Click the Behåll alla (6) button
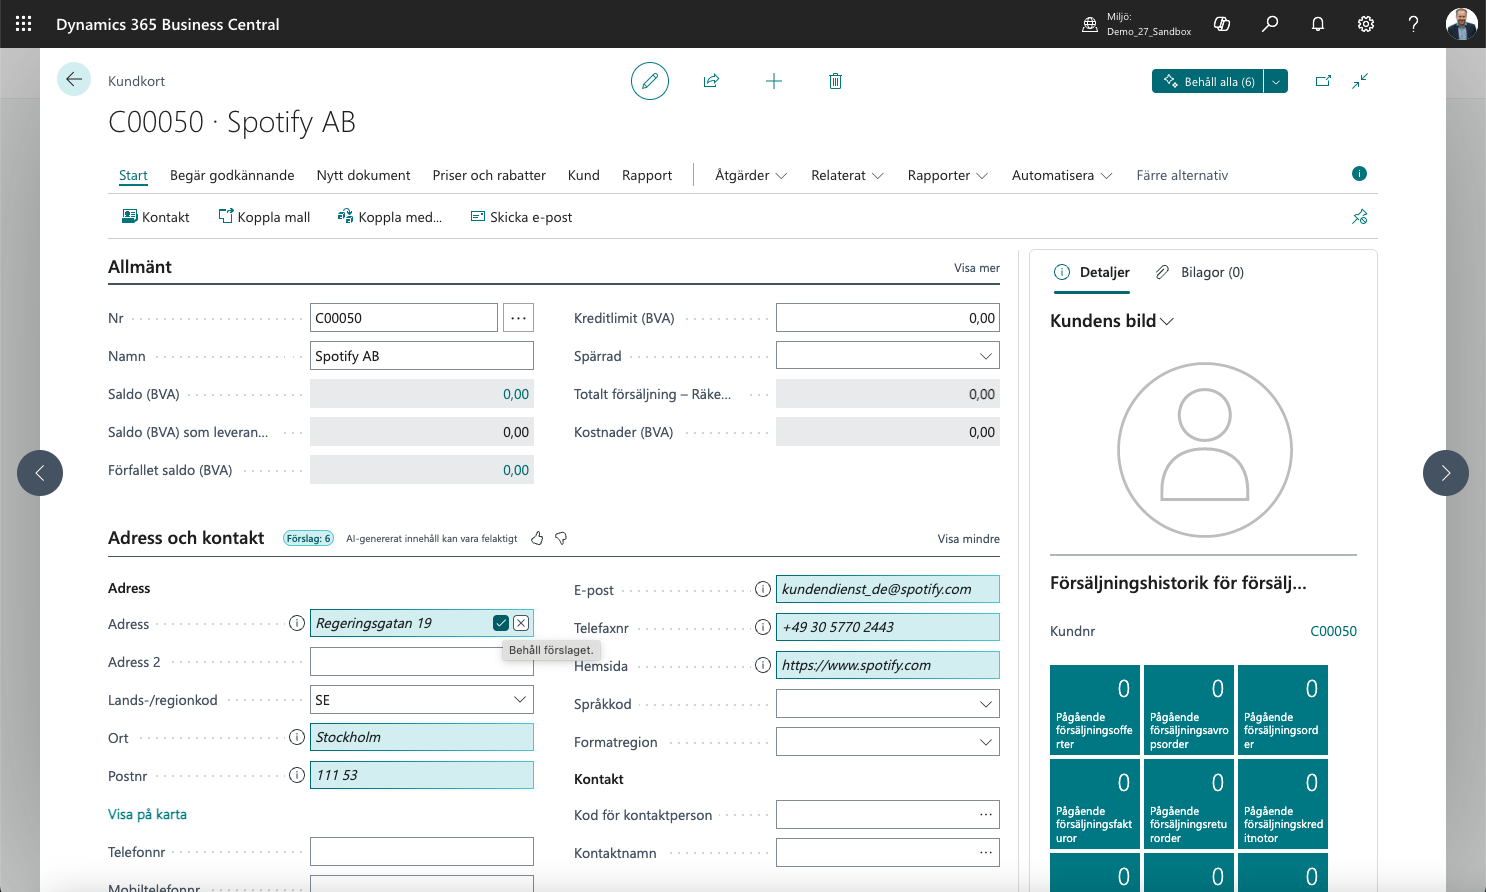Image resolution: width=1486 pixels, height=892 pixels. click(x=1208, y=81)
